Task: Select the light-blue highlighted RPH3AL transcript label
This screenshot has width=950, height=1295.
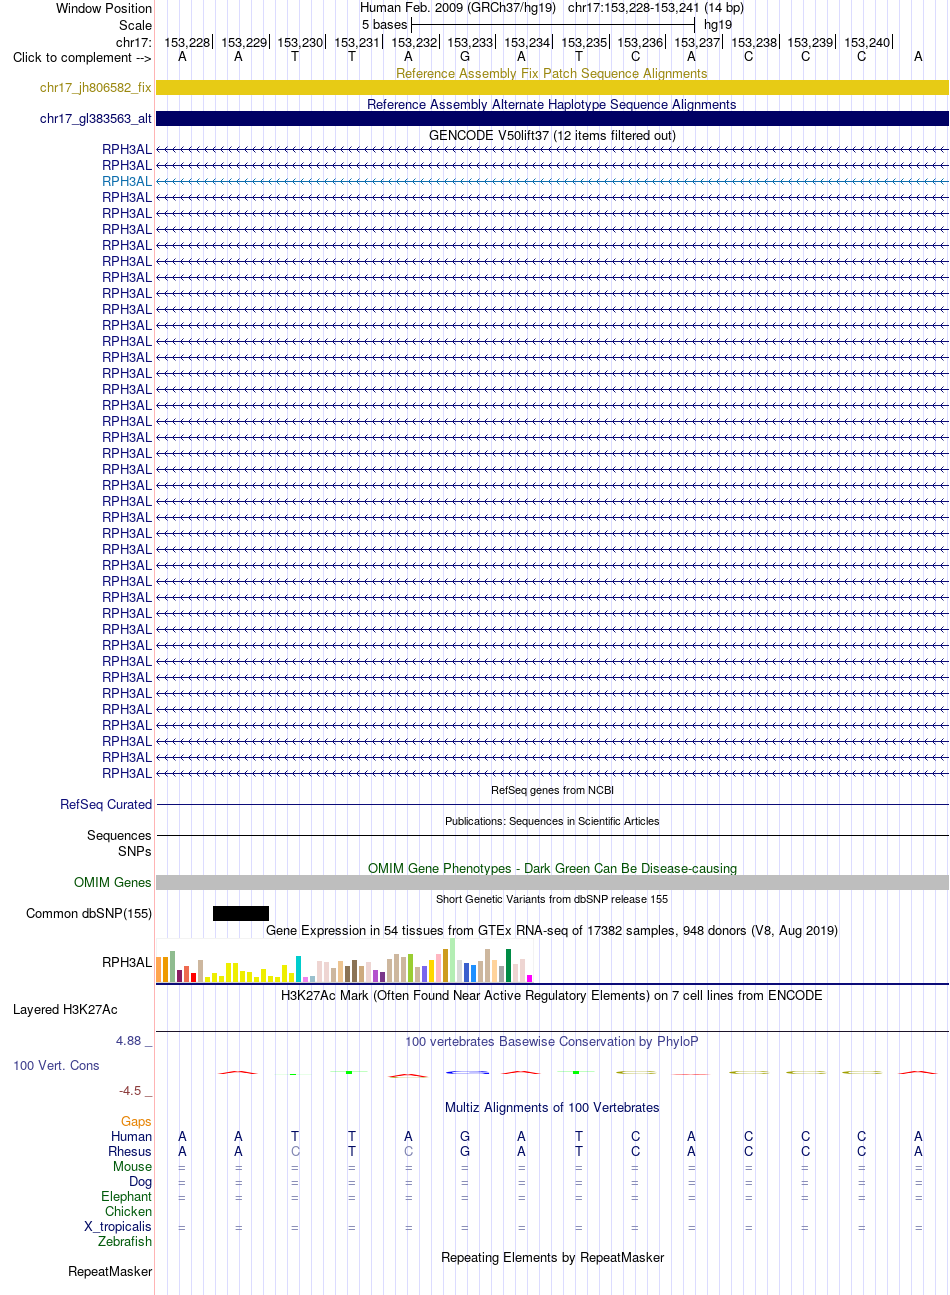Action: pyautogui.click(x=127, y=181)
